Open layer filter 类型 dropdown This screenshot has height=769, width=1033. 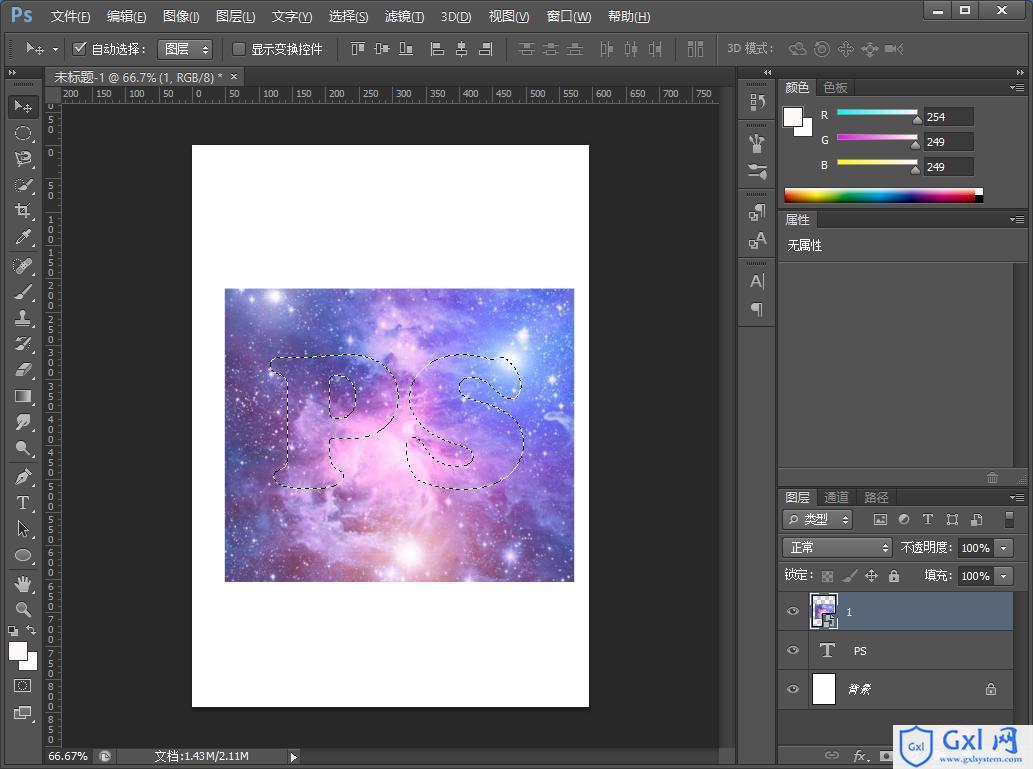click(x=818, y=519)
